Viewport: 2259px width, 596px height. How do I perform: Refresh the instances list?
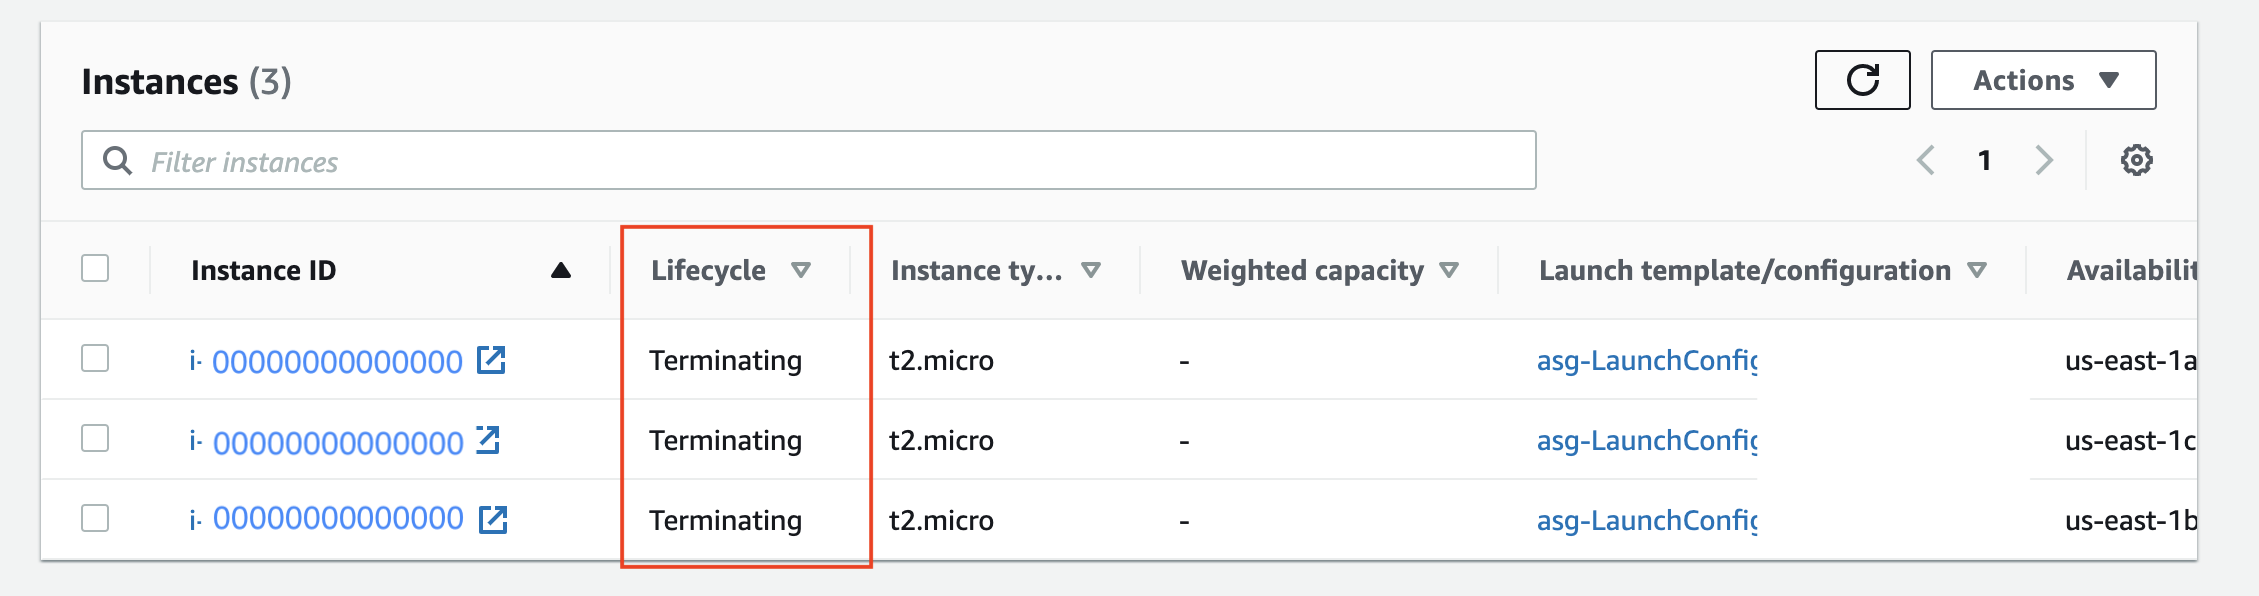pyautogui.click(x=1862, y=80)
